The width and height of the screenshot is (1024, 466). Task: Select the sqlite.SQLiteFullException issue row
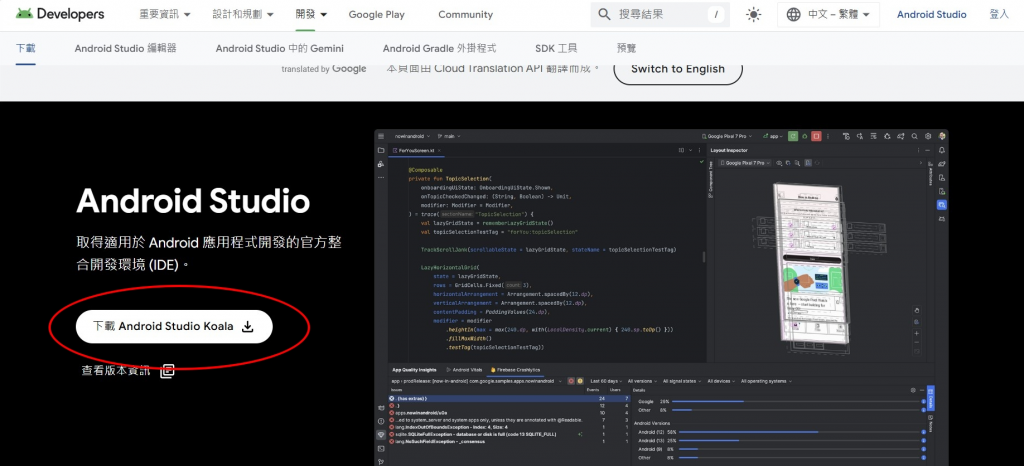pyautogui.click(x=509, y=434)
